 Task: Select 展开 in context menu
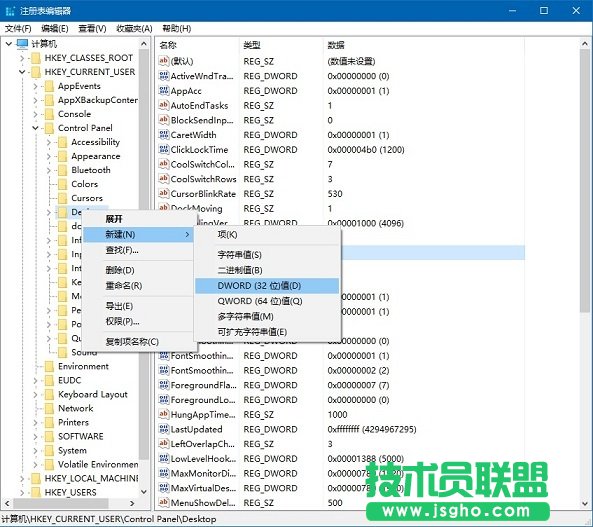pos(138,219)
